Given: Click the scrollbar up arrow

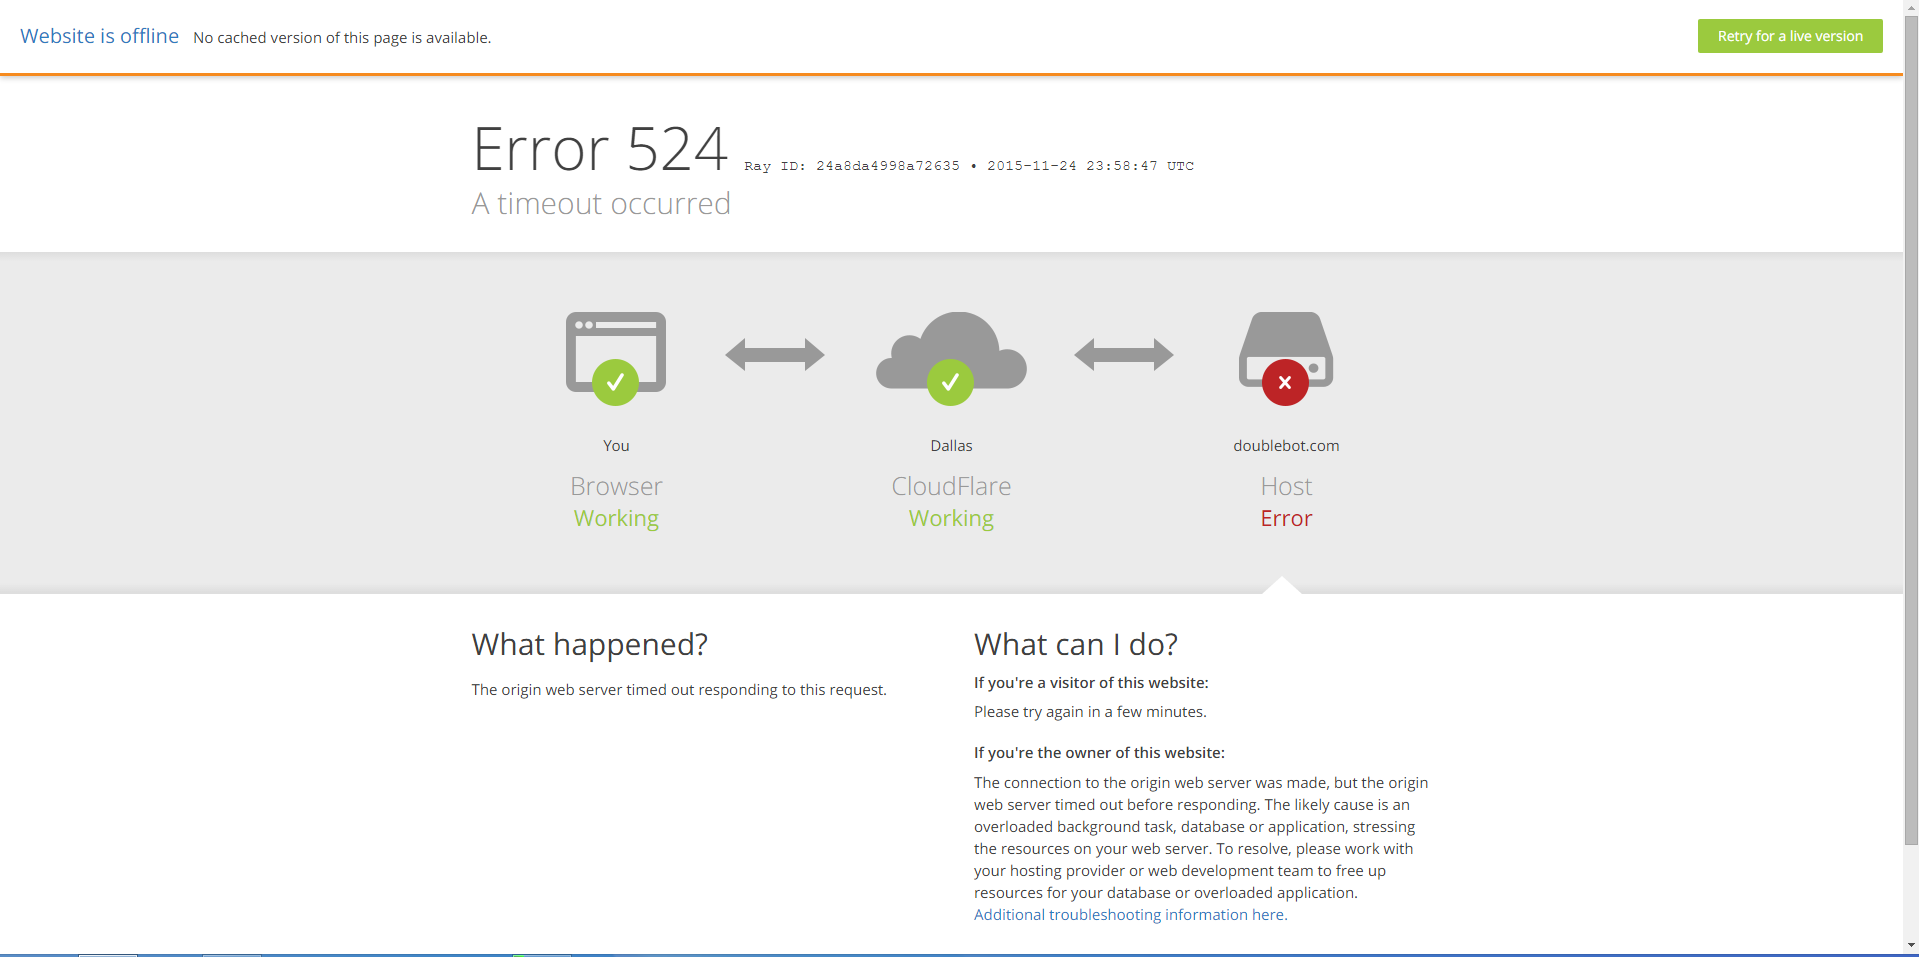Looking at the screenshot, I should coord(1911,7).
